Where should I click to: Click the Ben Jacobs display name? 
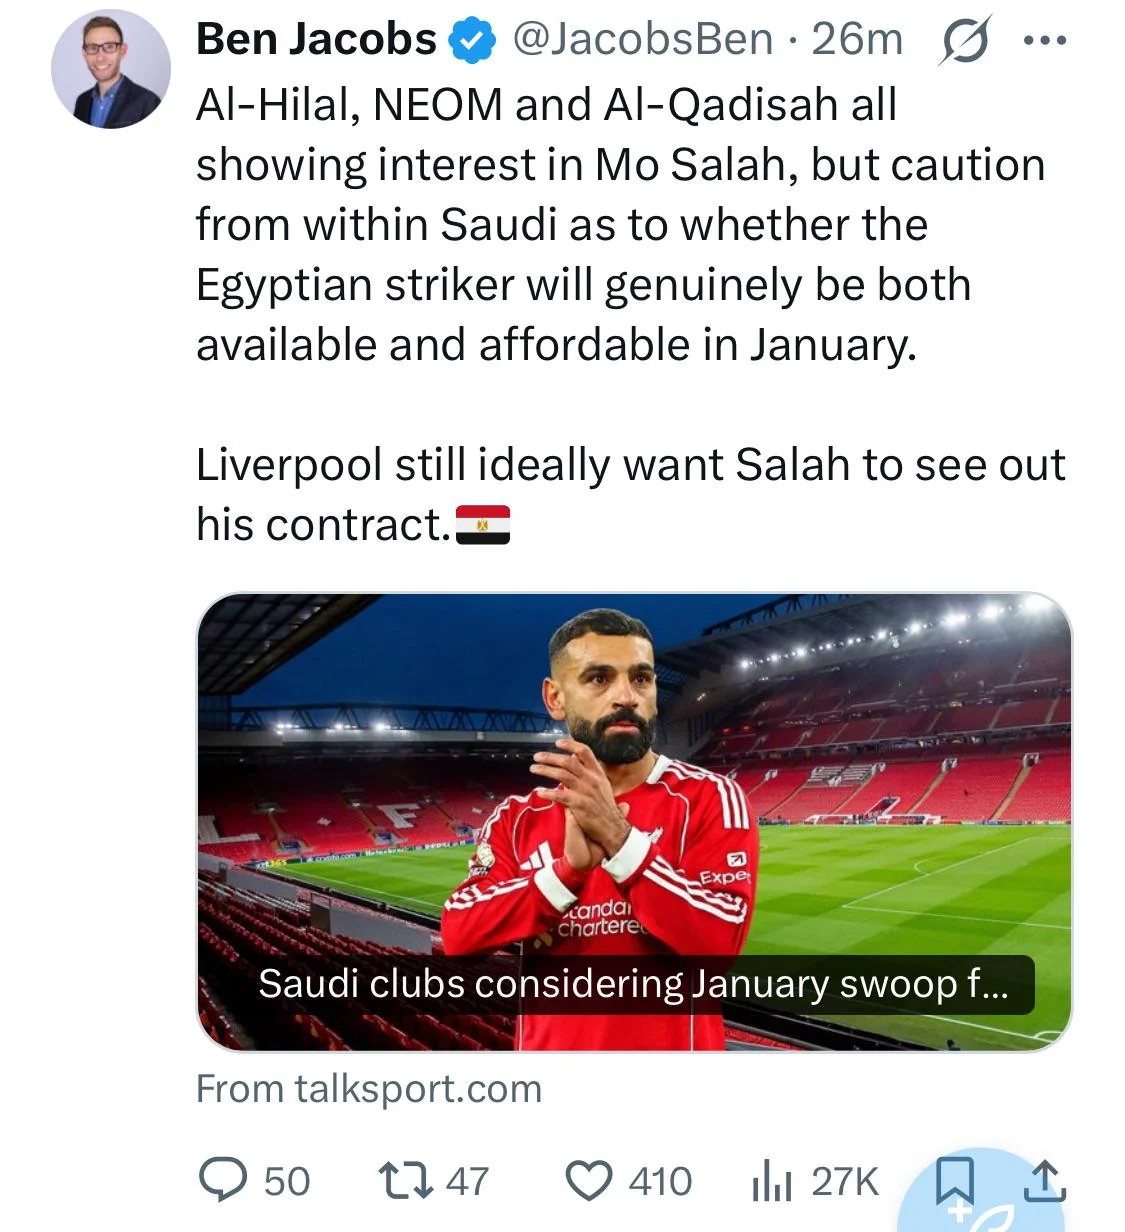click(316, 40)
